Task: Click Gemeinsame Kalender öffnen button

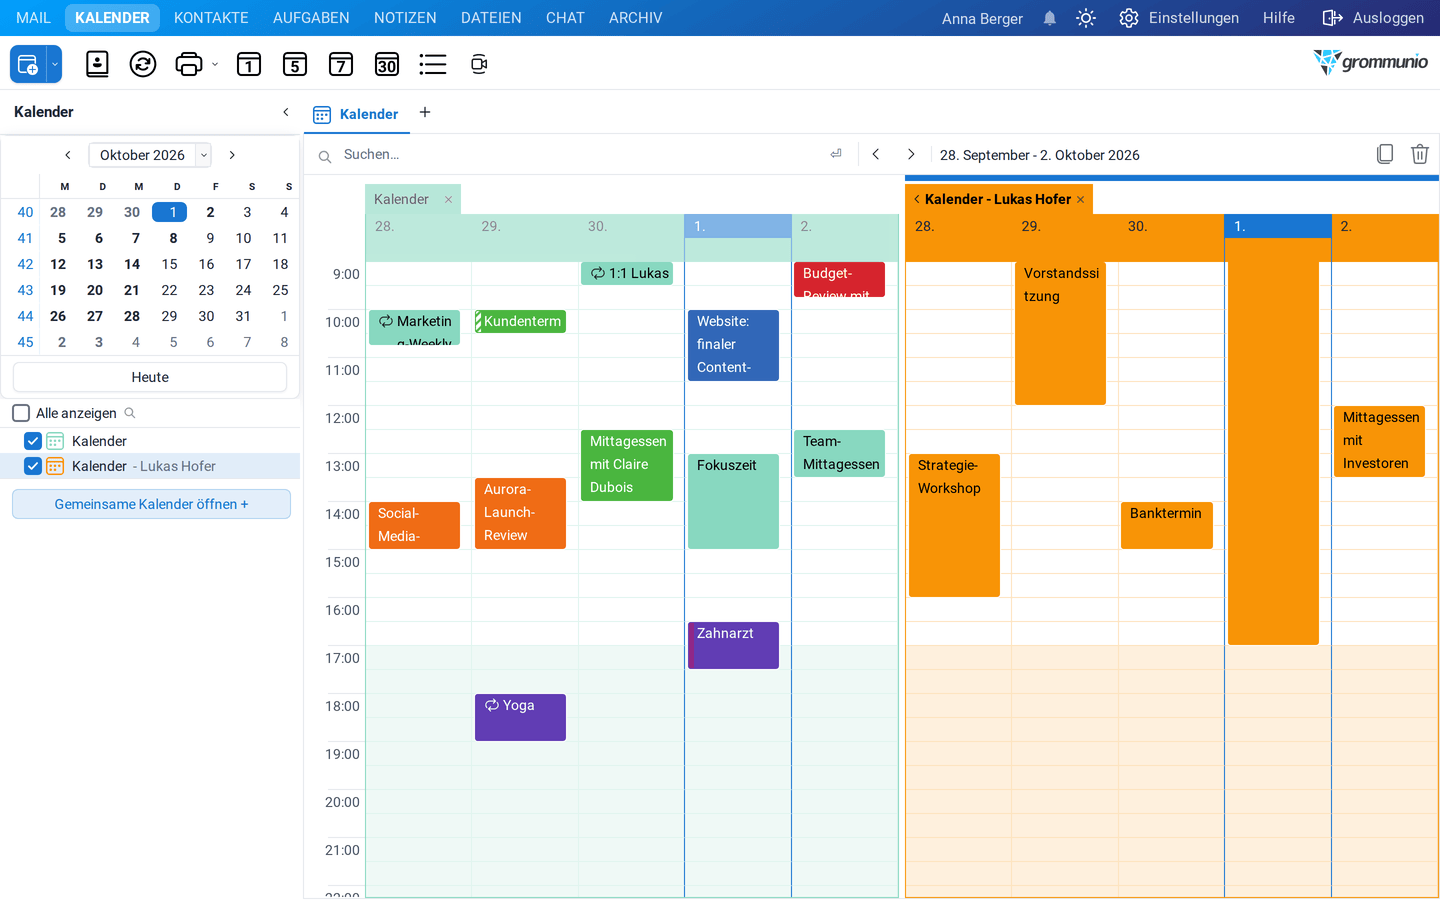Action: tap(151, 504)
